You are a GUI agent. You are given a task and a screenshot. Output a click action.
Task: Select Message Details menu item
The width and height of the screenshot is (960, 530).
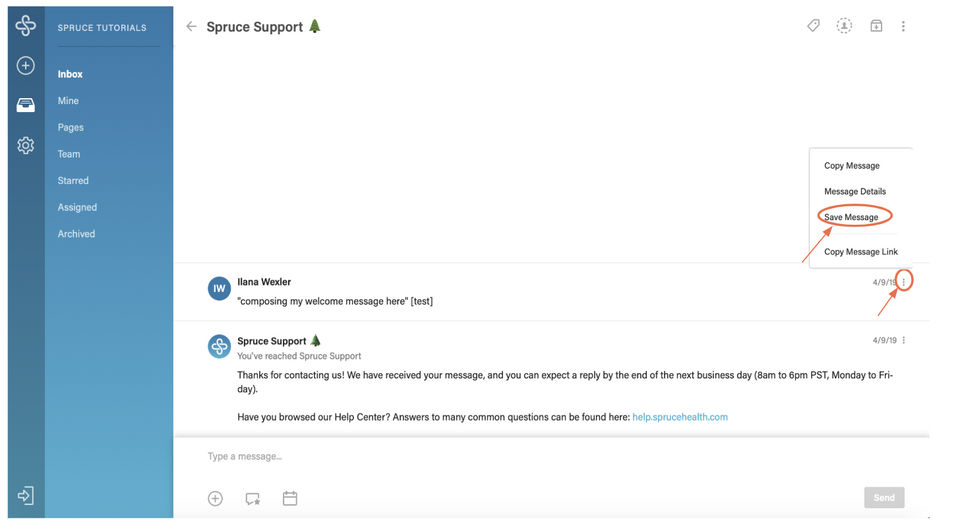[854, 191]
